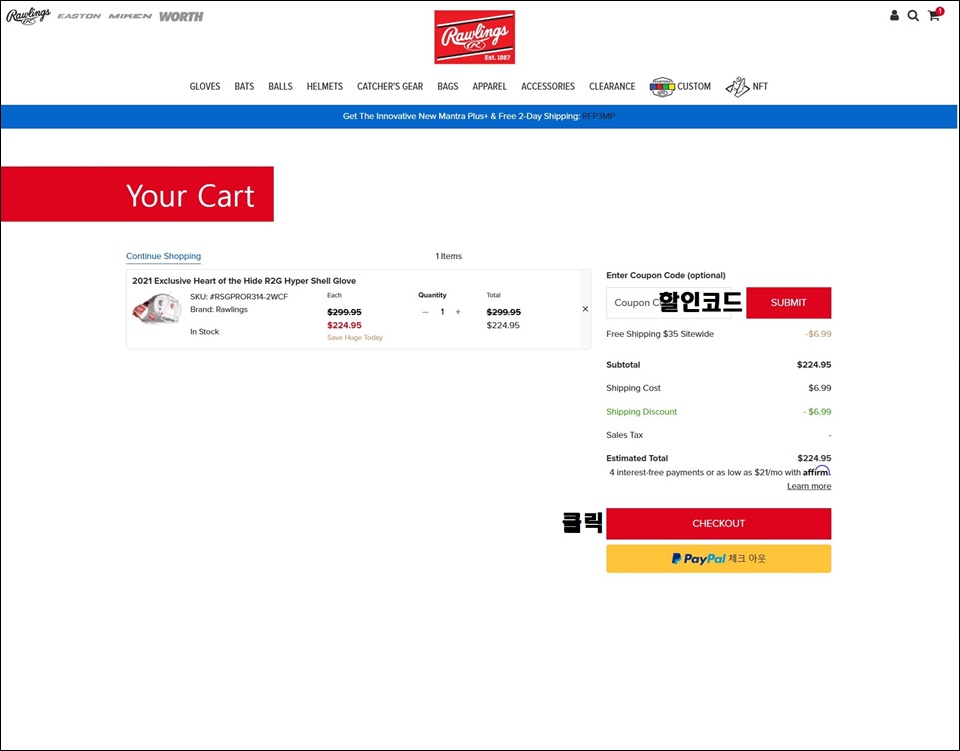The image size is (960, 751).
Task: Increase quantity with plus button
Action: point(458,312)
